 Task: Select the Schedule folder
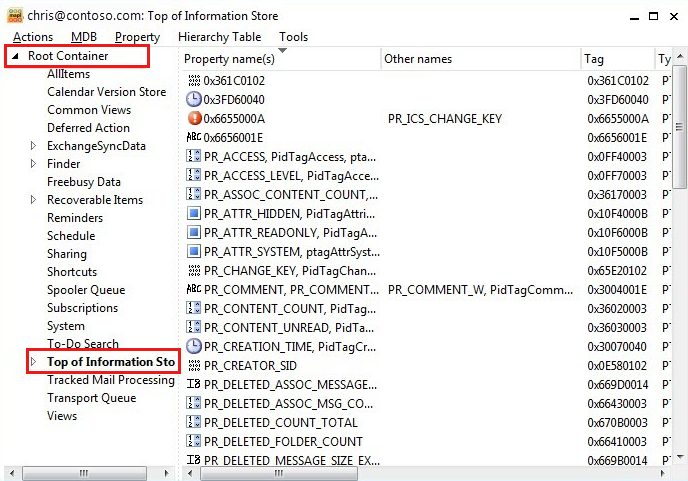(71, 236)
